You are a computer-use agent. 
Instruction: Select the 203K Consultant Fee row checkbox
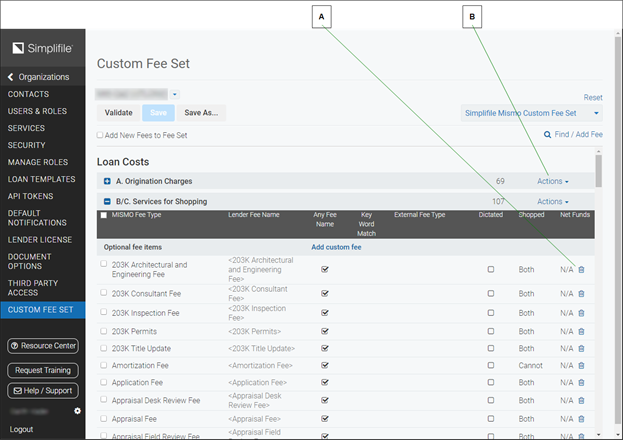coord(104,293)
